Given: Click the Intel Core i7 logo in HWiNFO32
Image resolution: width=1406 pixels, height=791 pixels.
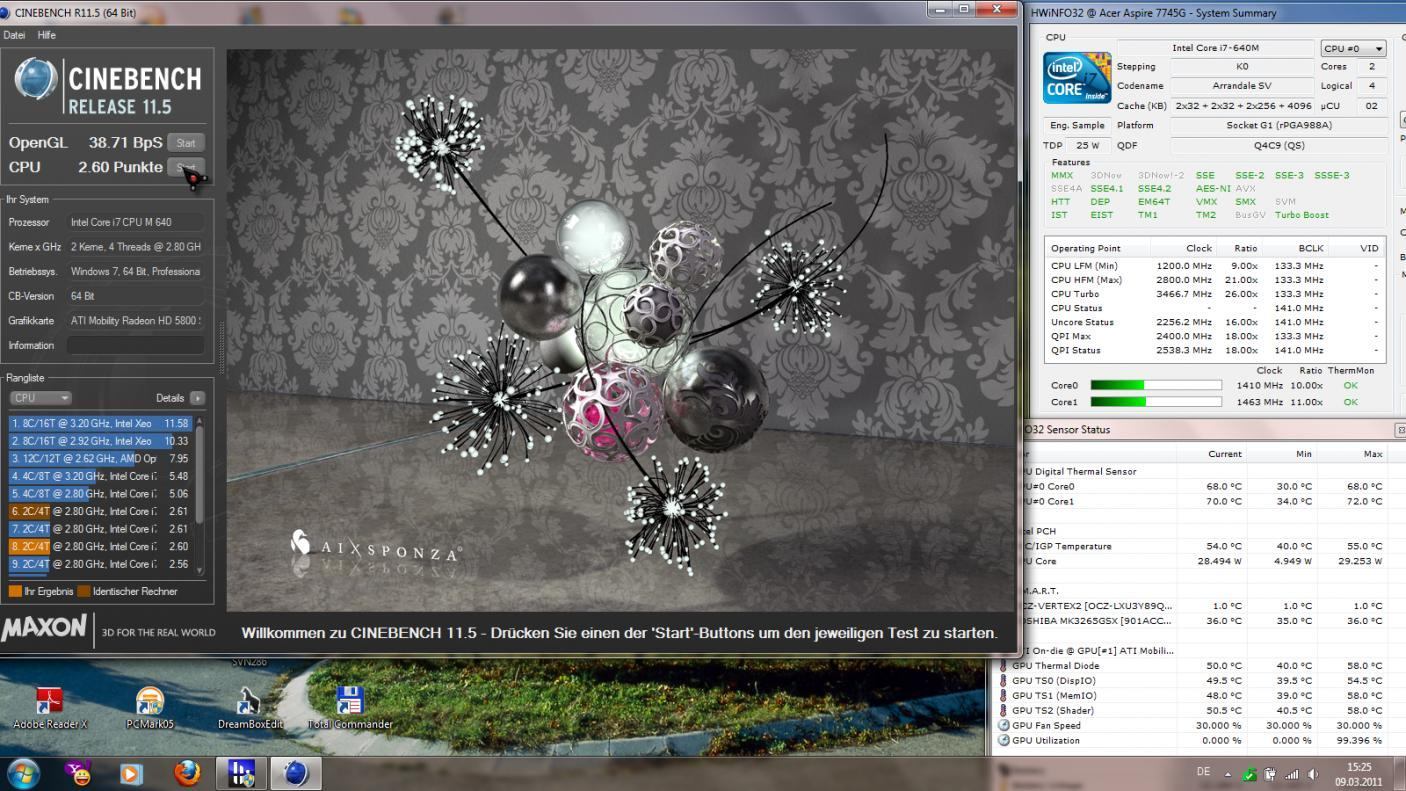Looking at the screenshot, I should tap(1078, 79).
